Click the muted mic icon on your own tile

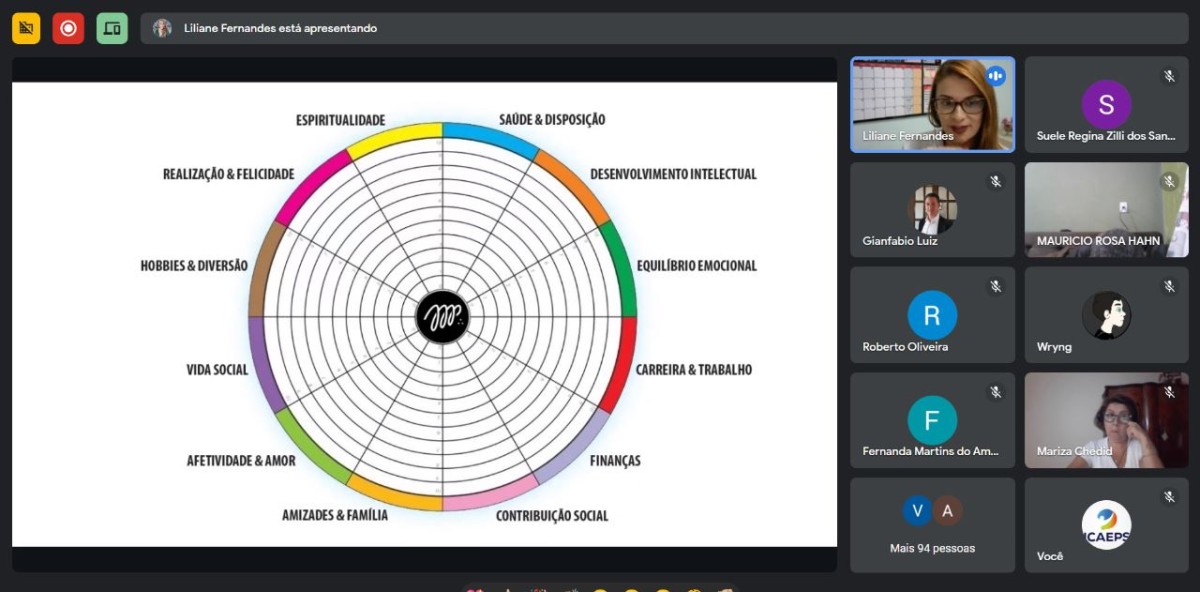[1169, 497]
